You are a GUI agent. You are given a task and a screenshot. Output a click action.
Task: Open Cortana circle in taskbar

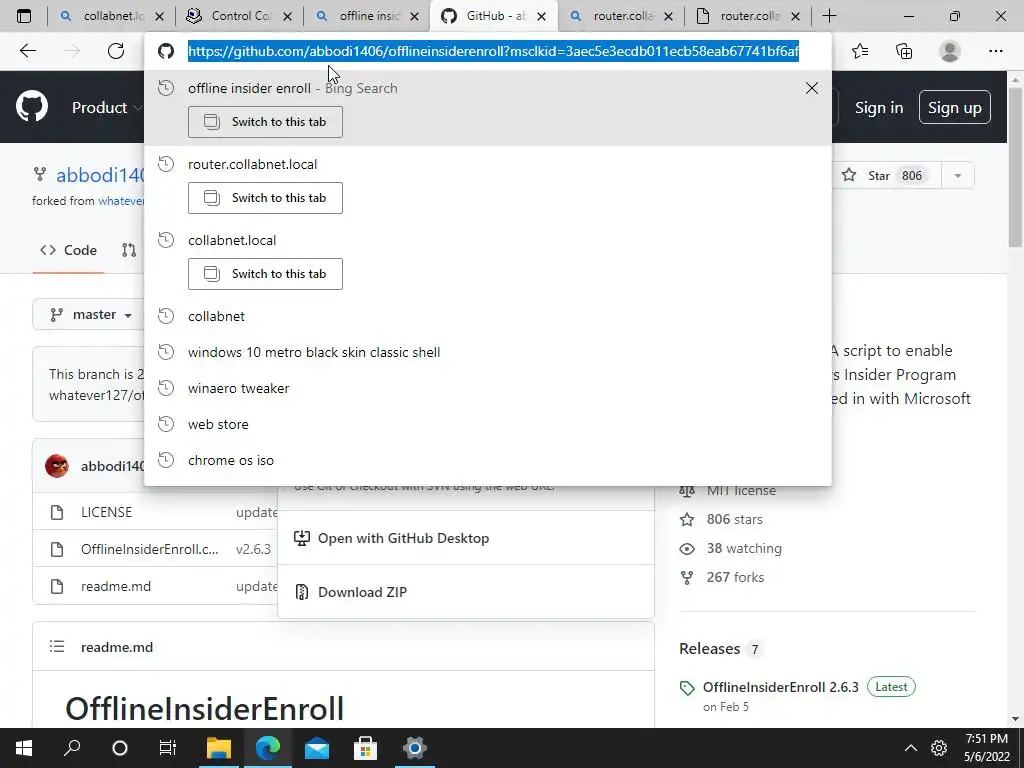pos(120,748)
